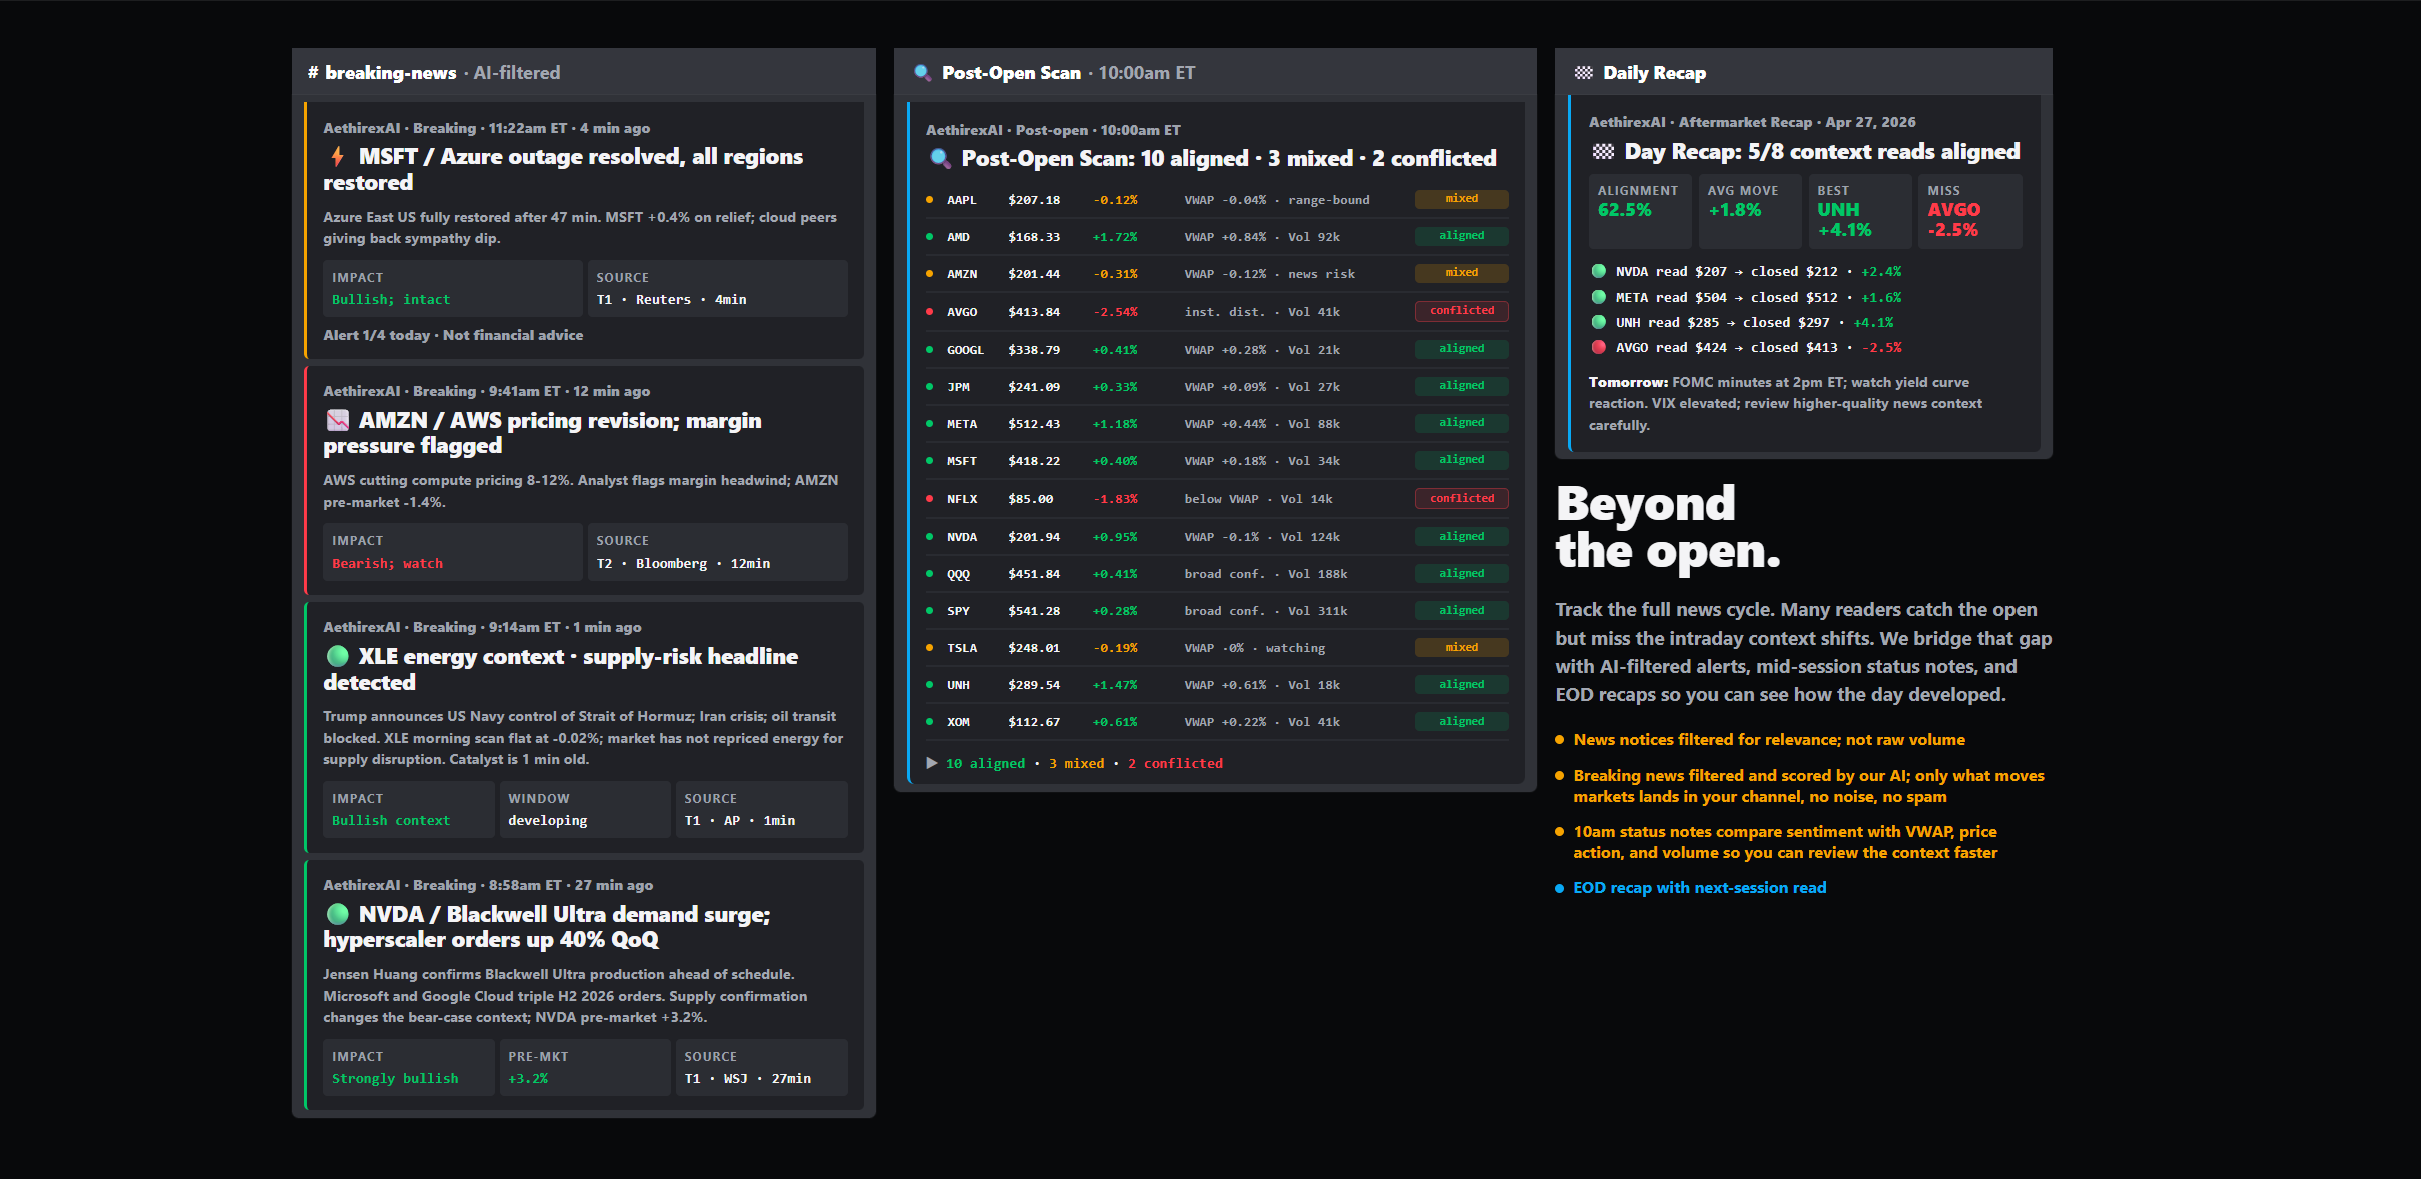Click the AVG MOVE +1.8% stat tile

tap(1750, 211)
